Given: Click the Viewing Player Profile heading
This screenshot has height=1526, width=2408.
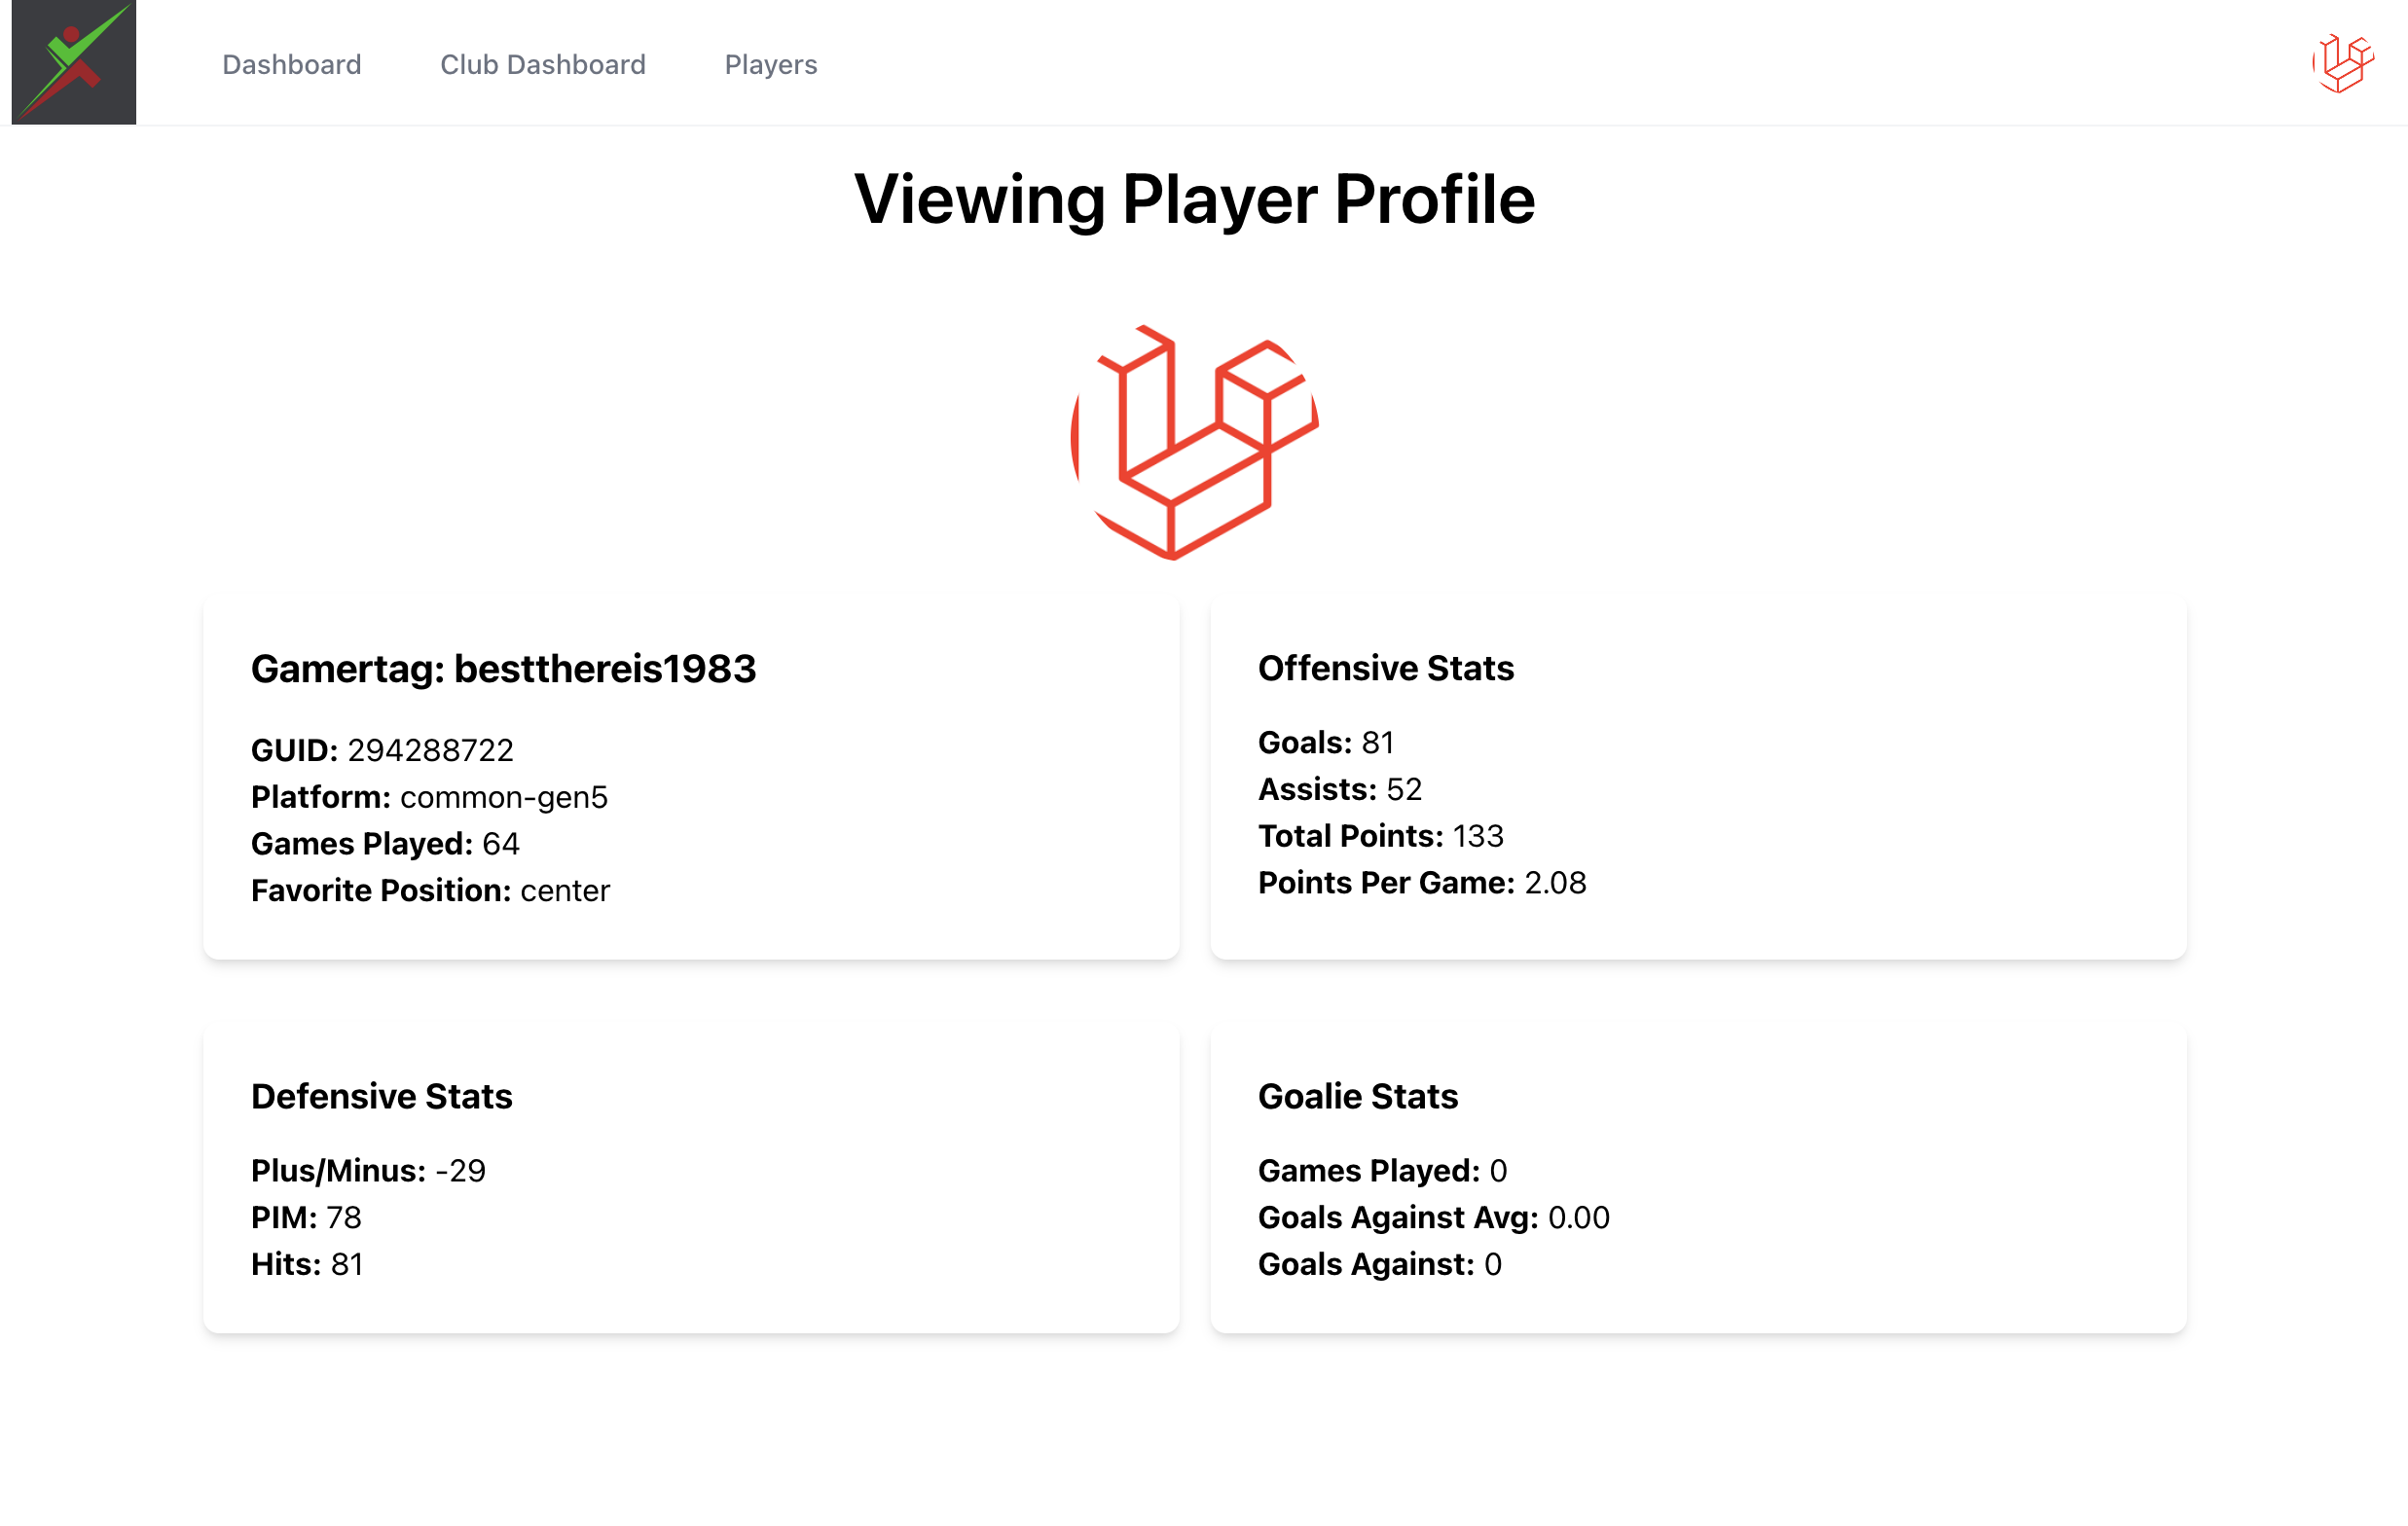Looking at the screenshot, I should (x=1194, y=199).
